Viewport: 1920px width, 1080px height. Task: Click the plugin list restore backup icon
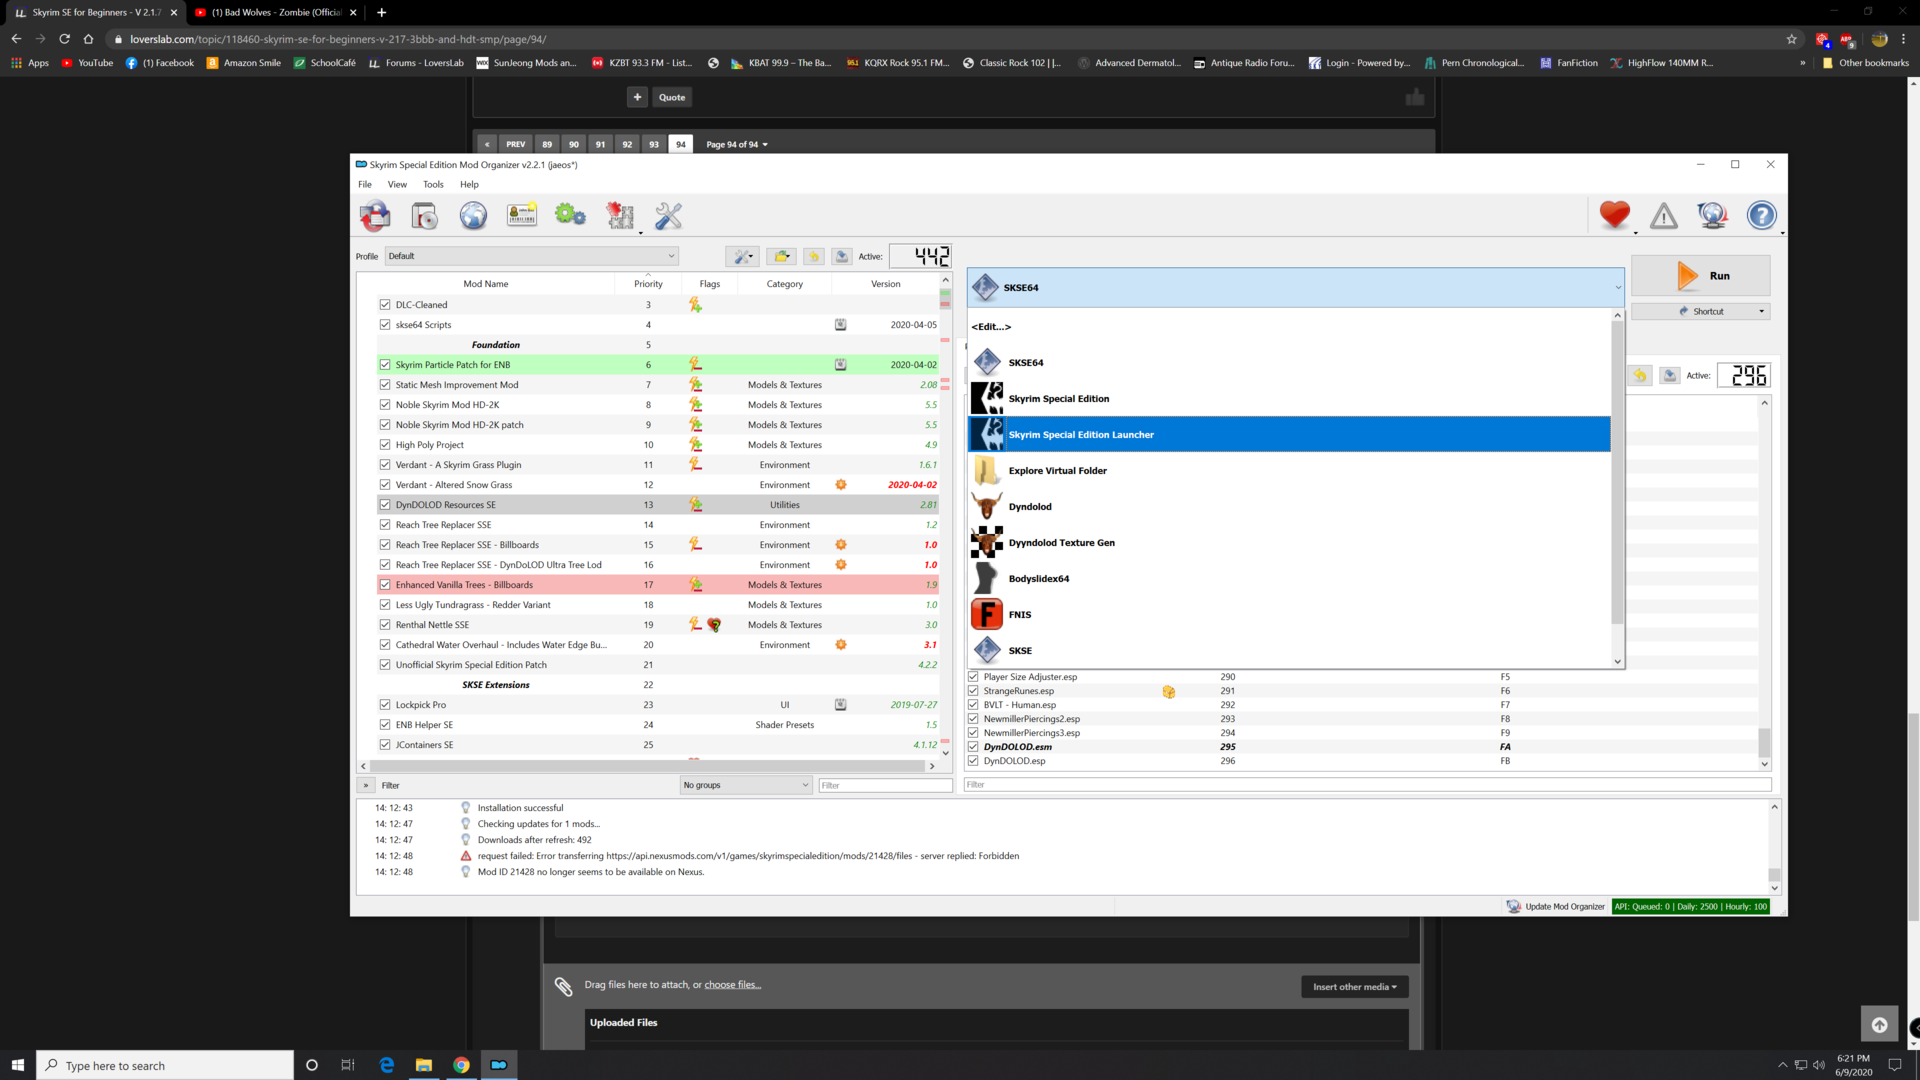point(1640,376)
